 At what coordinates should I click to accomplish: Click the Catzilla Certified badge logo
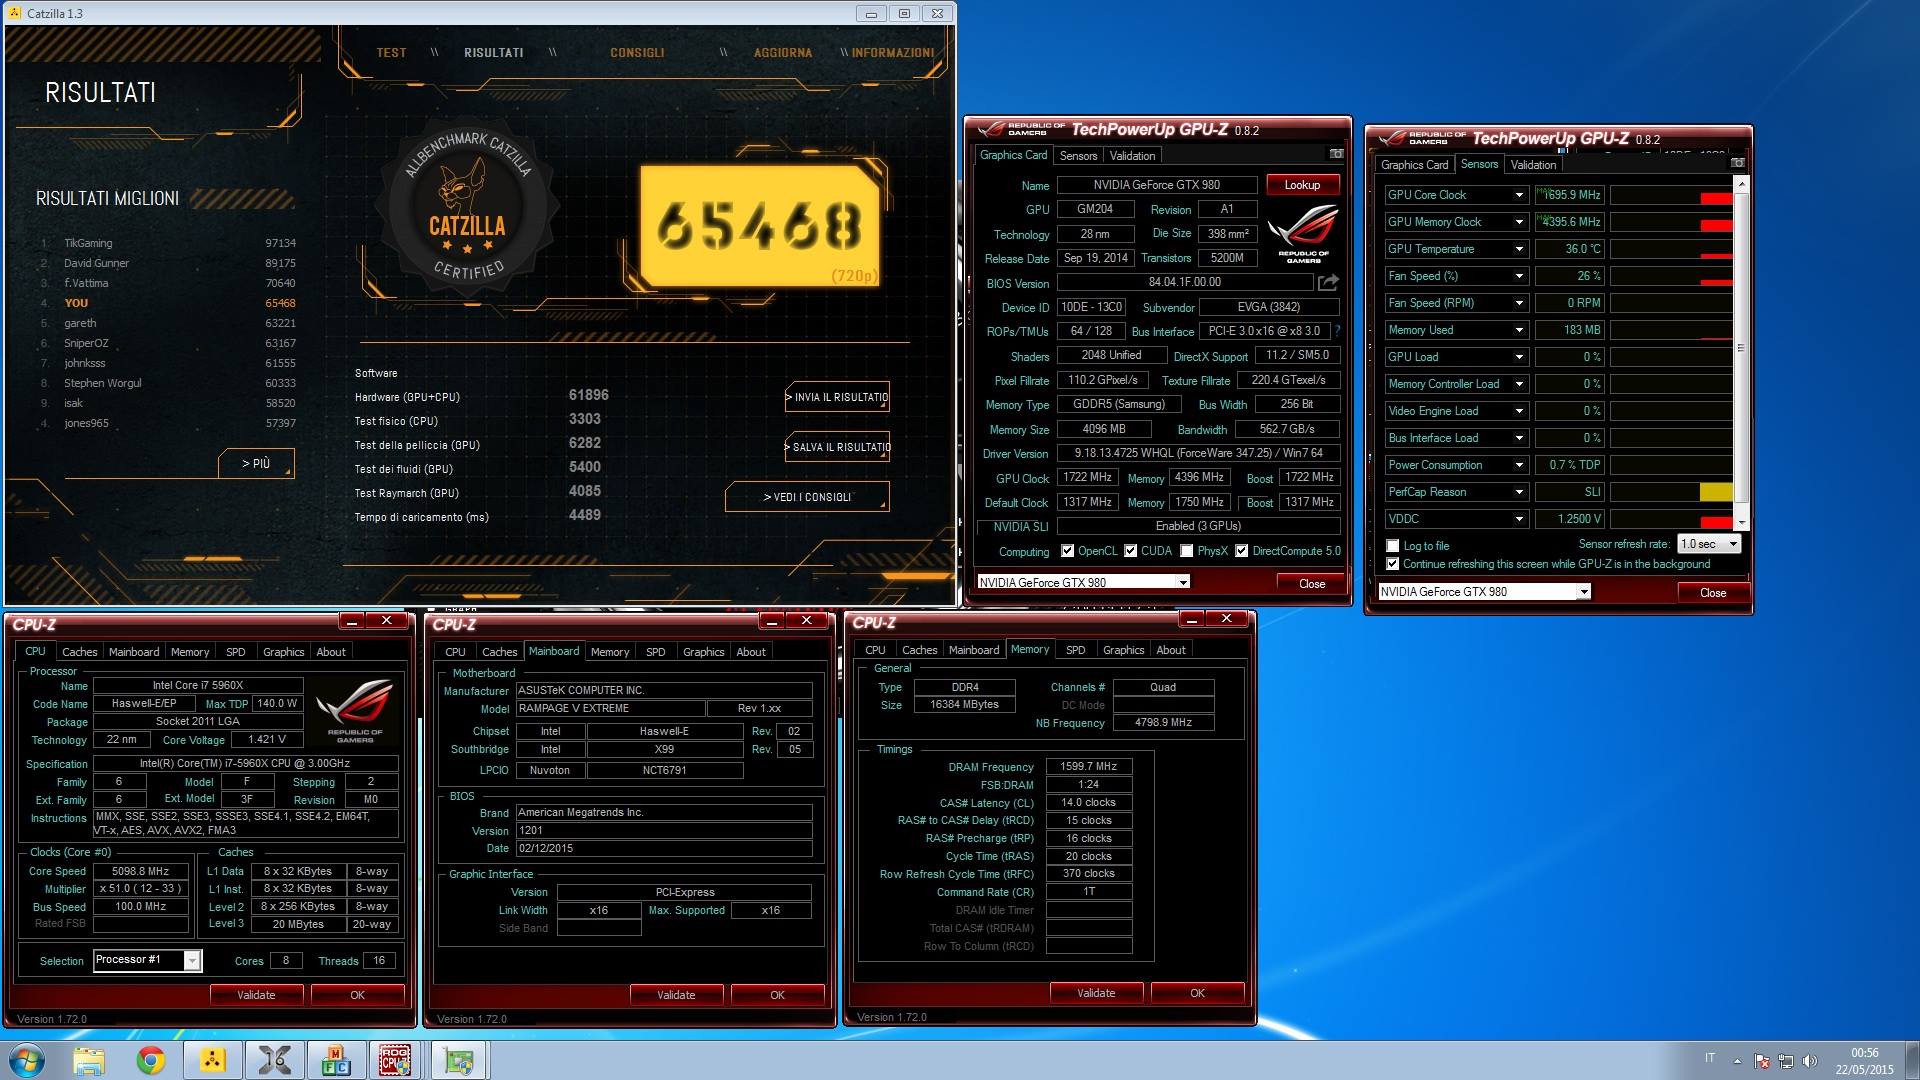[467, 206]
